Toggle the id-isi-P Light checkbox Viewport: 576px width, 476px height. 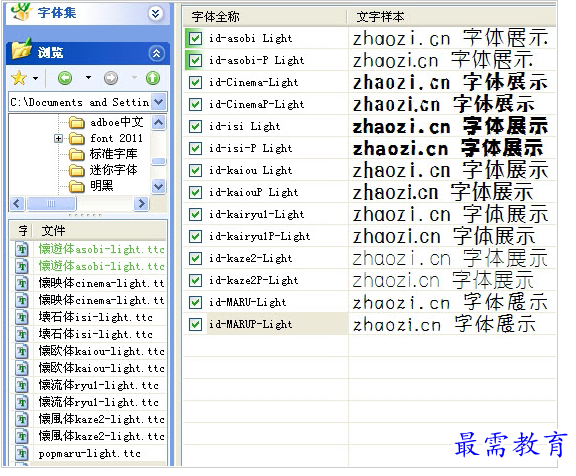pos(195,148)
